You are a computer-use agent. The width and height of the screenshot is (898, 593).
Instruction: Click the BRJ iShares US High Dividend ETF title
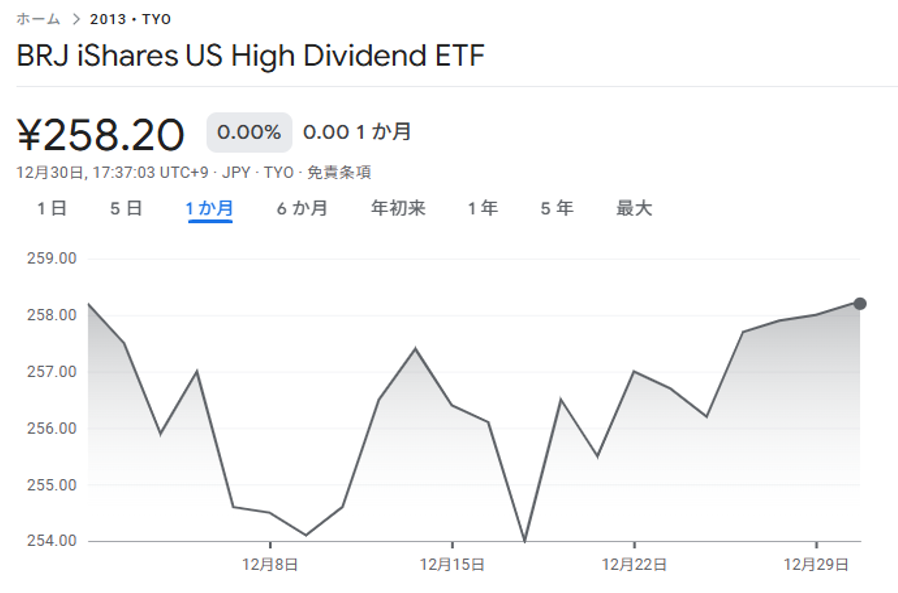click(250, 56)
